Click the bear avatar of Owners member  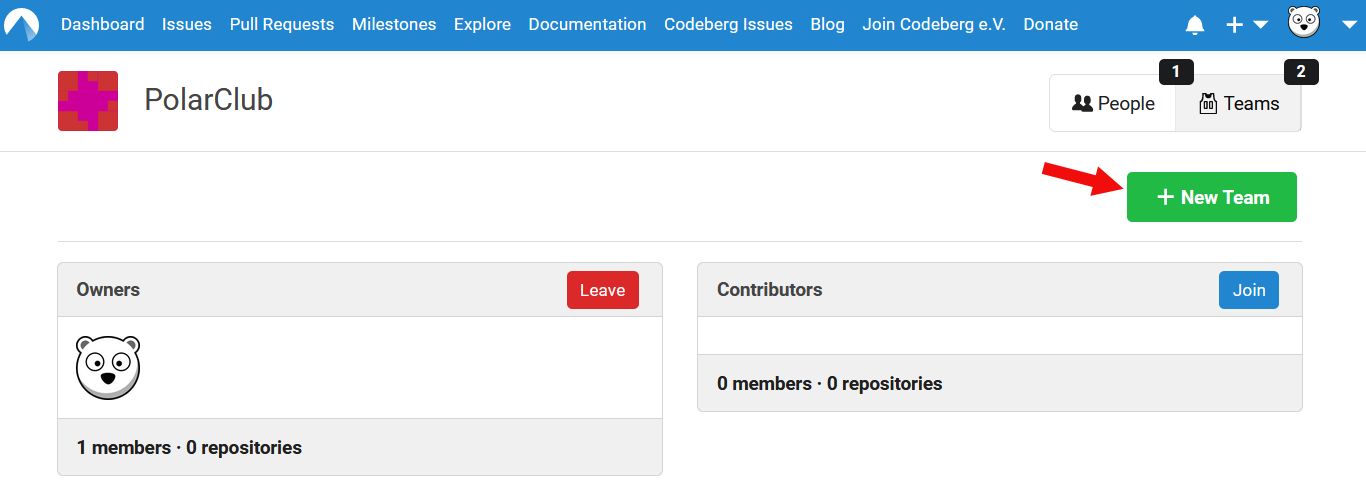coord(108,367)
